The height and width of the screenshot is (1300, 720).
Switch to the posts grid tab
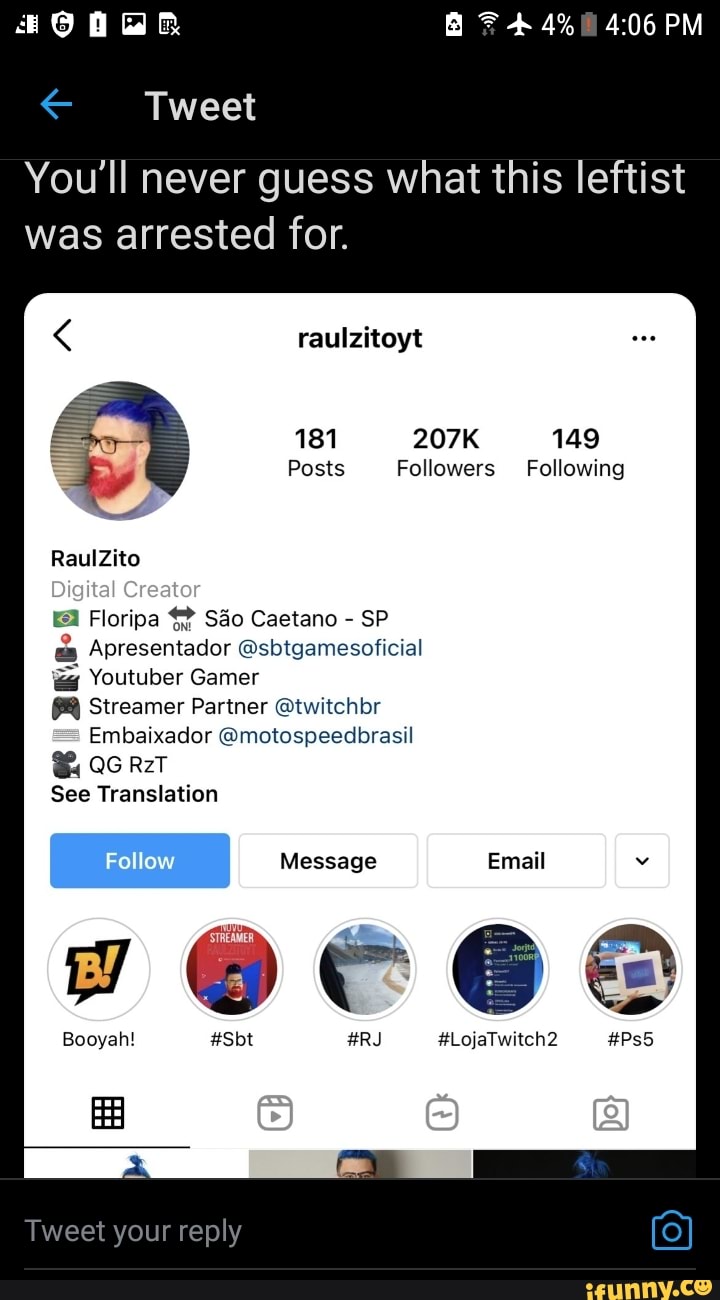click(107, 1112)
